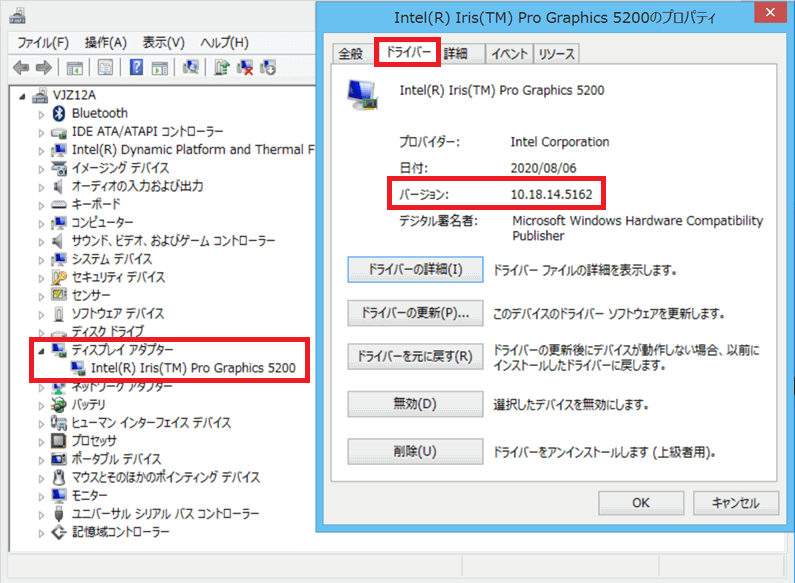
Task: Click the キャンセル button
Action: click(x=736, y=503)
